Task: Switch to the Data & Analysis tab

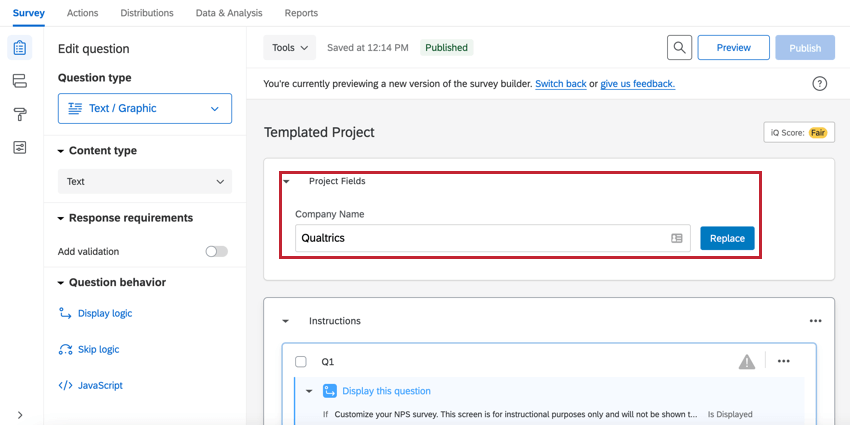Action: 229,13
